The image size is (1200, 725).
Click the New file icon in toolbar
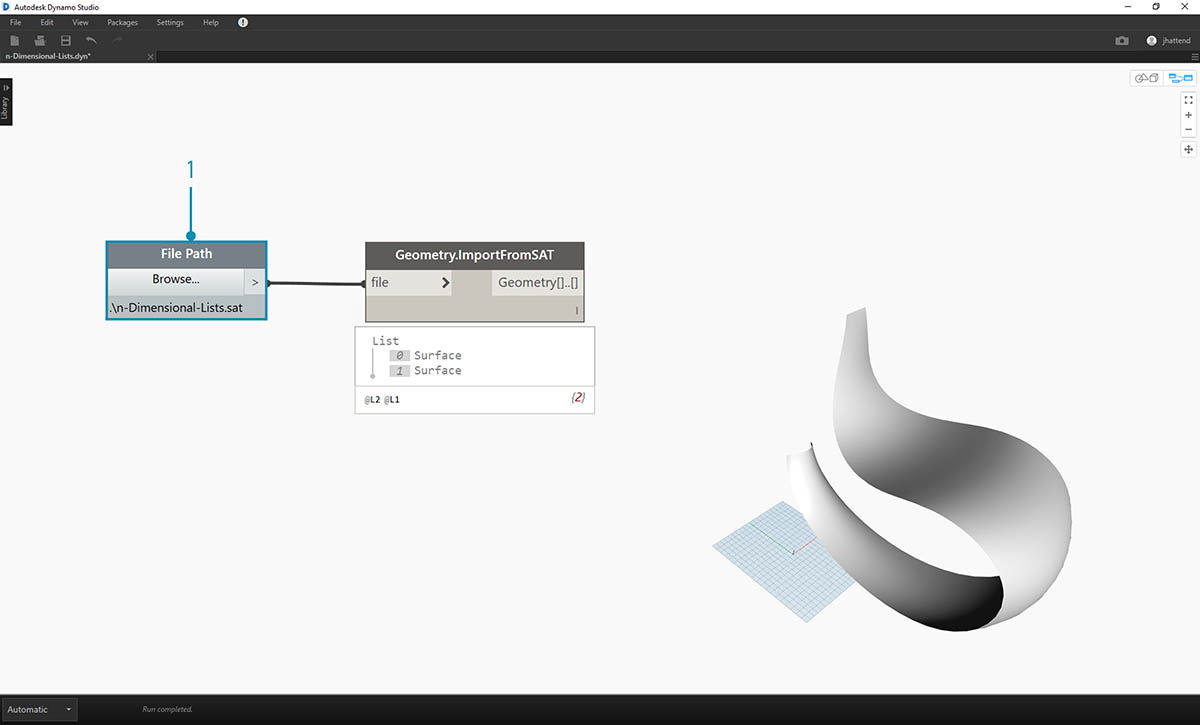(x=14, y=40)
